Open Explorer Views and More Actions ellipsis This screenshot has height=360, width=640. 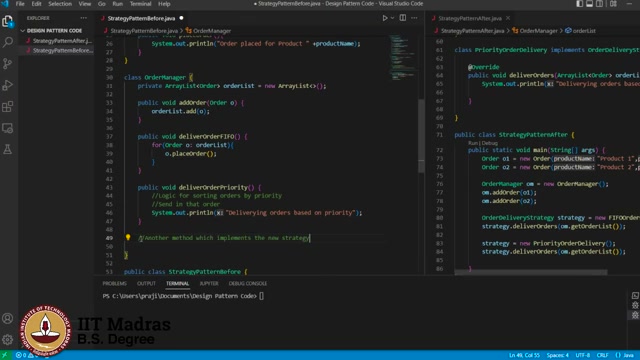point(83,18)
